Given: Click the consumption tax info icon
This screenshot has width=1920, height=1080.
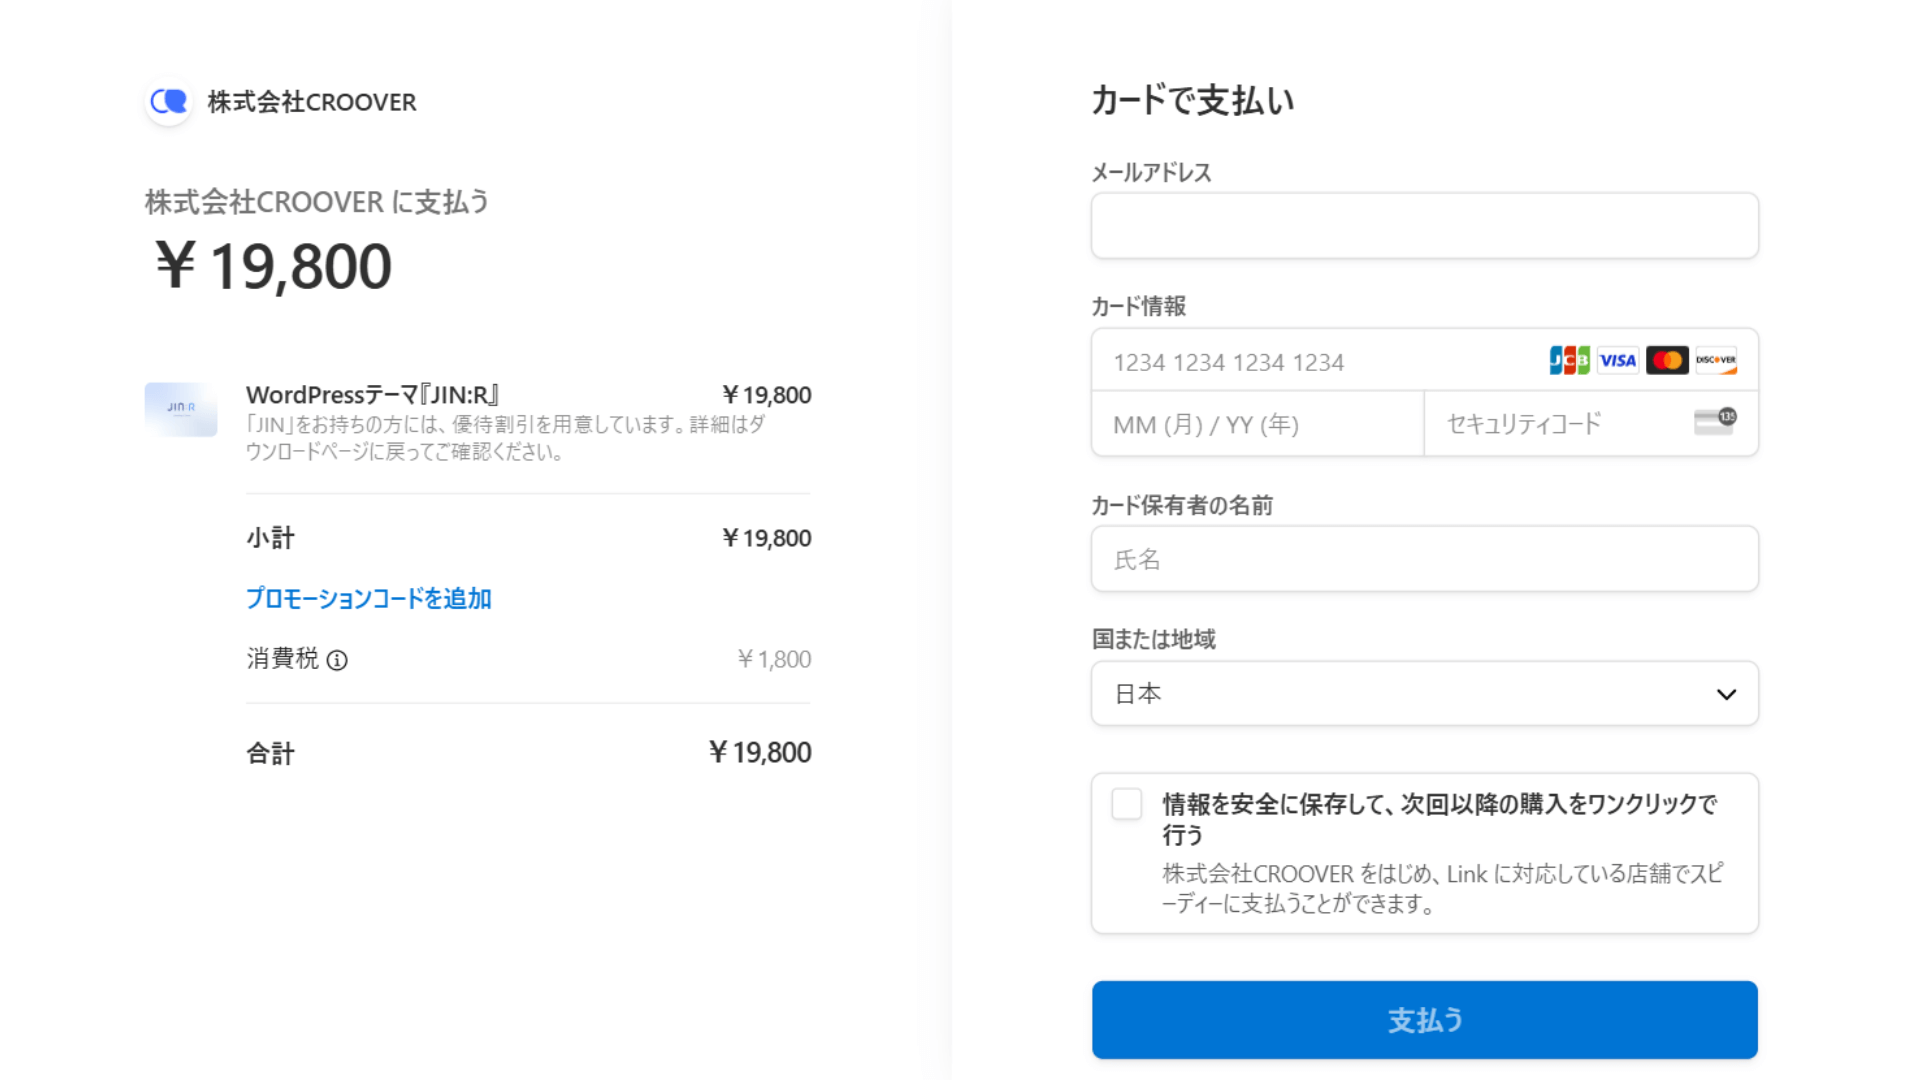Looking at the screenshot, I should [x=337, y=660].
